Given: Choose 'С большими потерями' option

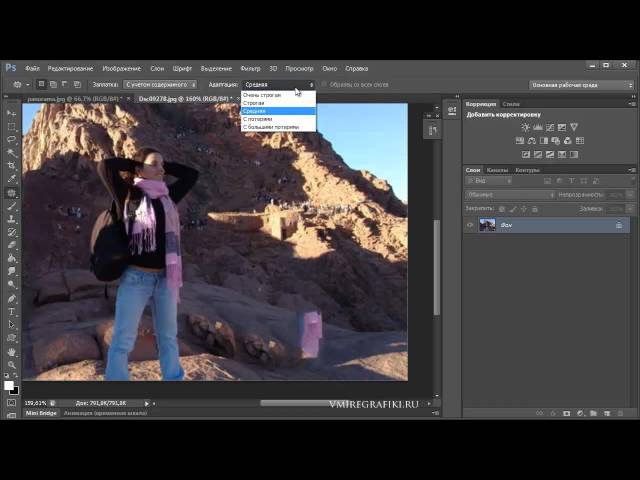Looking at the screenshot, I should point(278,127).
